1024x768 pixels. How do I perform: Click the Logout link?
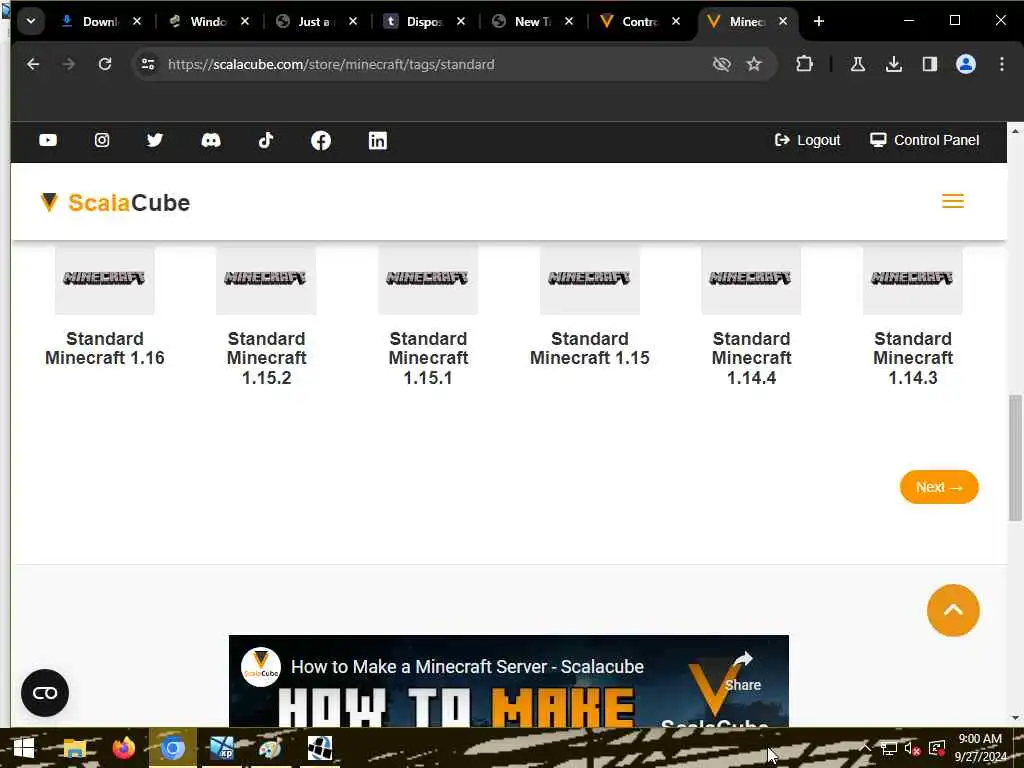pyautogui.click(x=807, y=140)
